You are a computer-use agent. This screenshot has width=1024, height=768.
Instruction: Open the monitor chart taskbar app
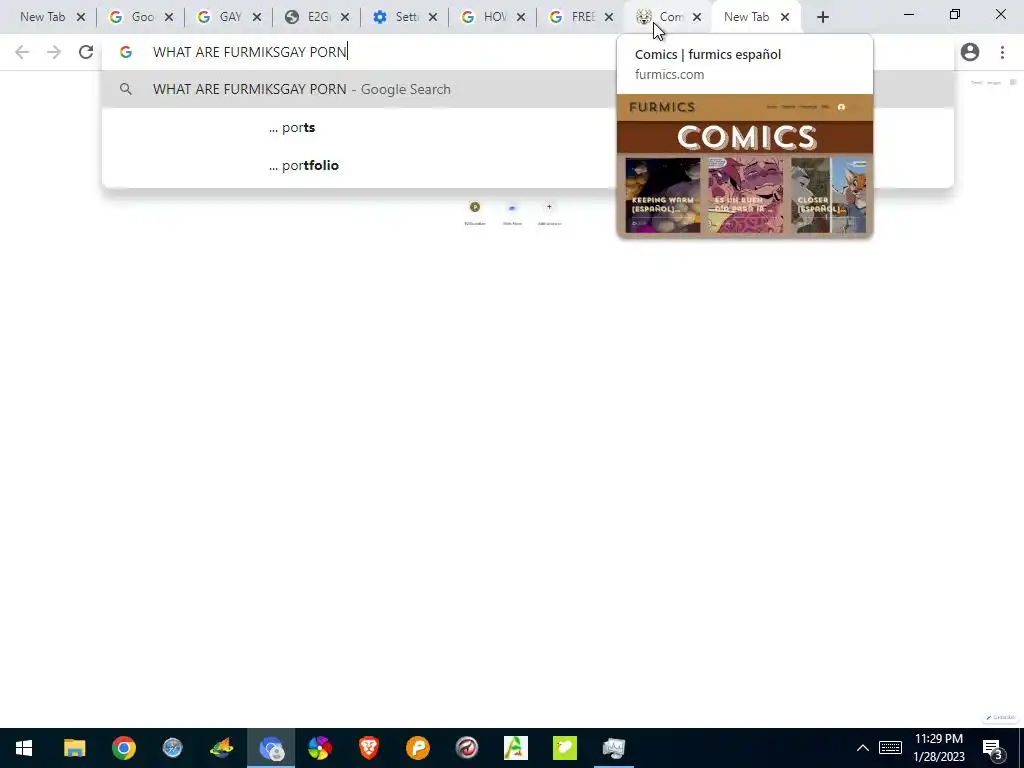pyautogui.click(x=613, y=748)
